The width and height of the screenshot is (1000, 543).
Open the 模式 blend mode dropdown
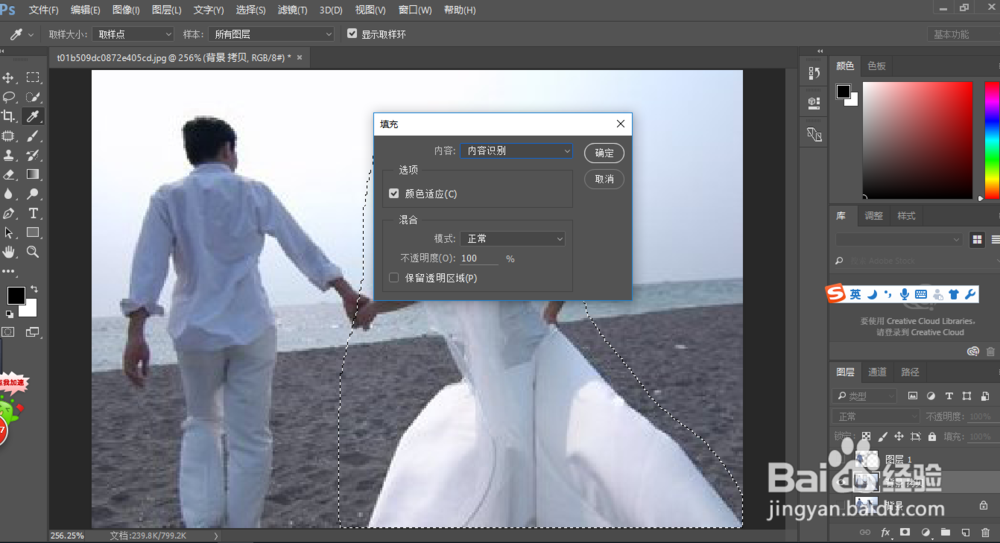tap(513, 239)
